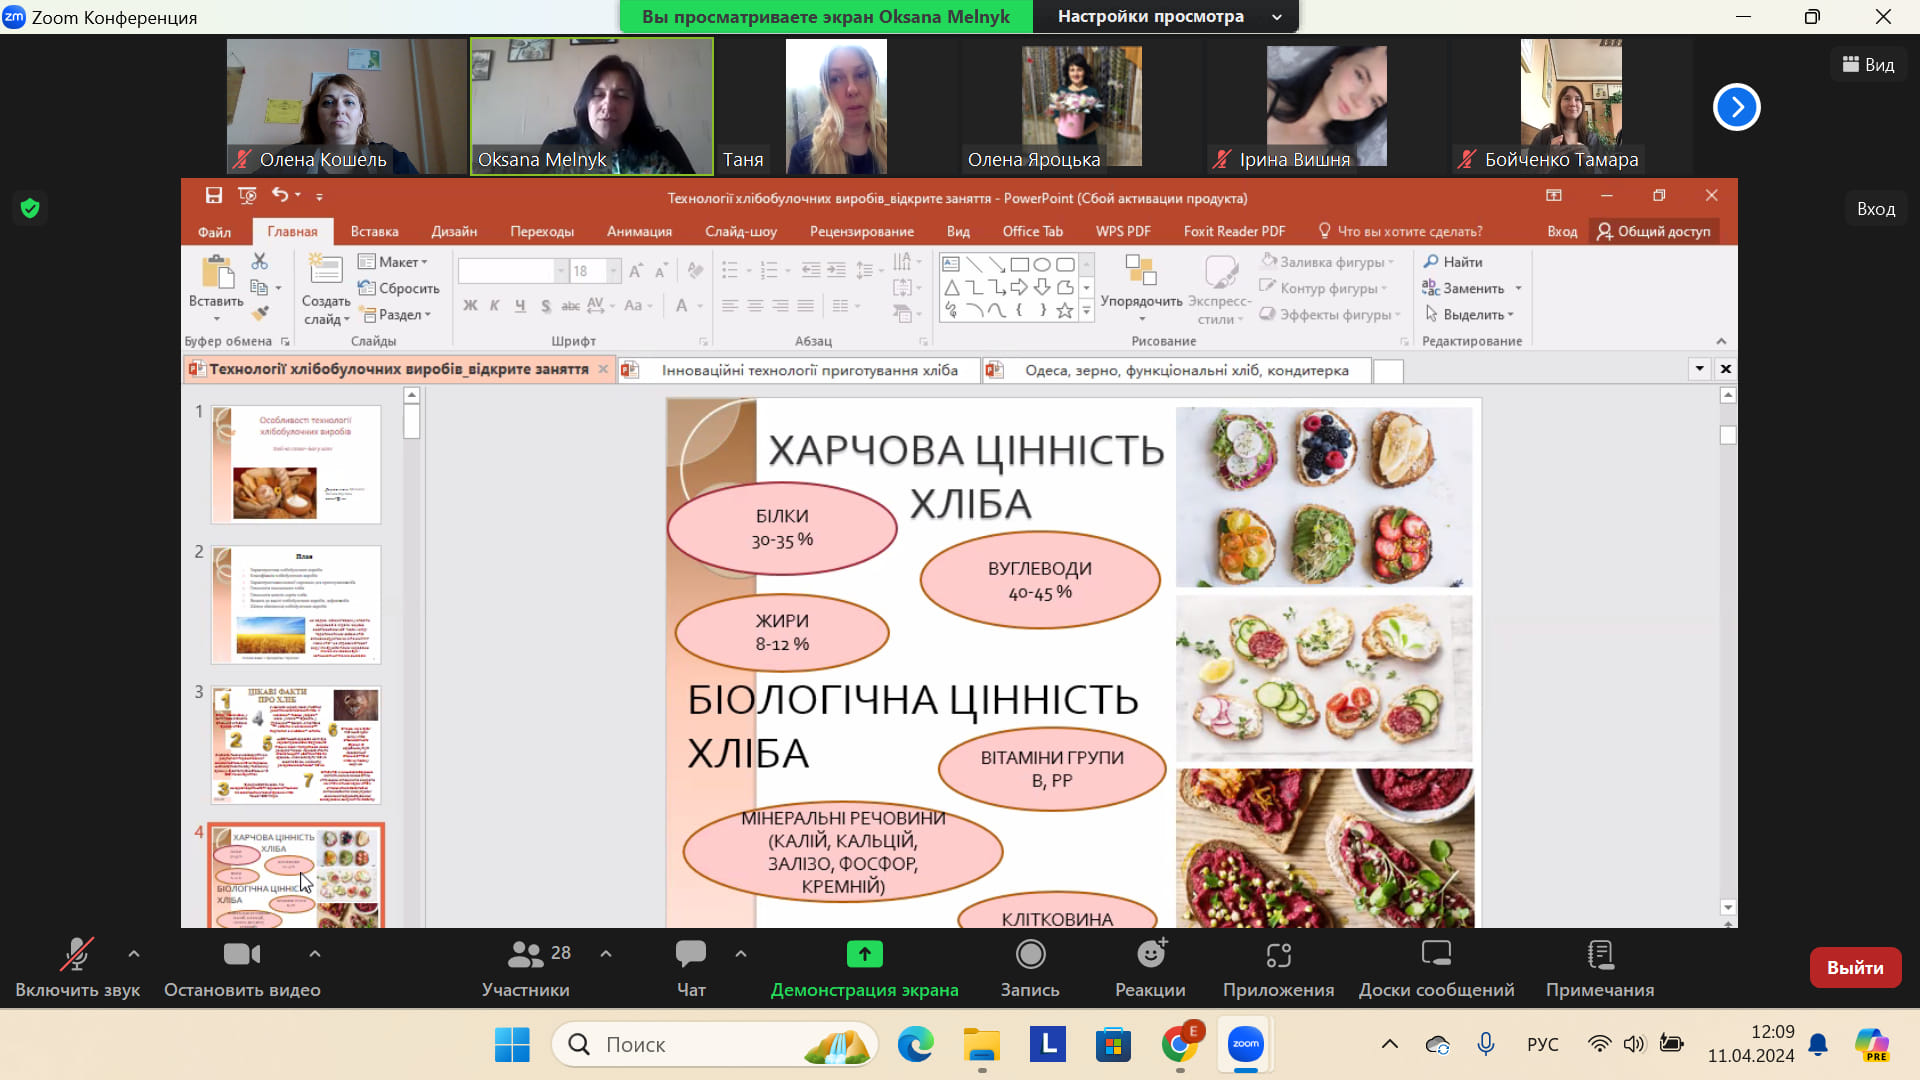Open the Participants icon showing 28
Screen dimensions: 1920x1080
[x=526, y=955]
